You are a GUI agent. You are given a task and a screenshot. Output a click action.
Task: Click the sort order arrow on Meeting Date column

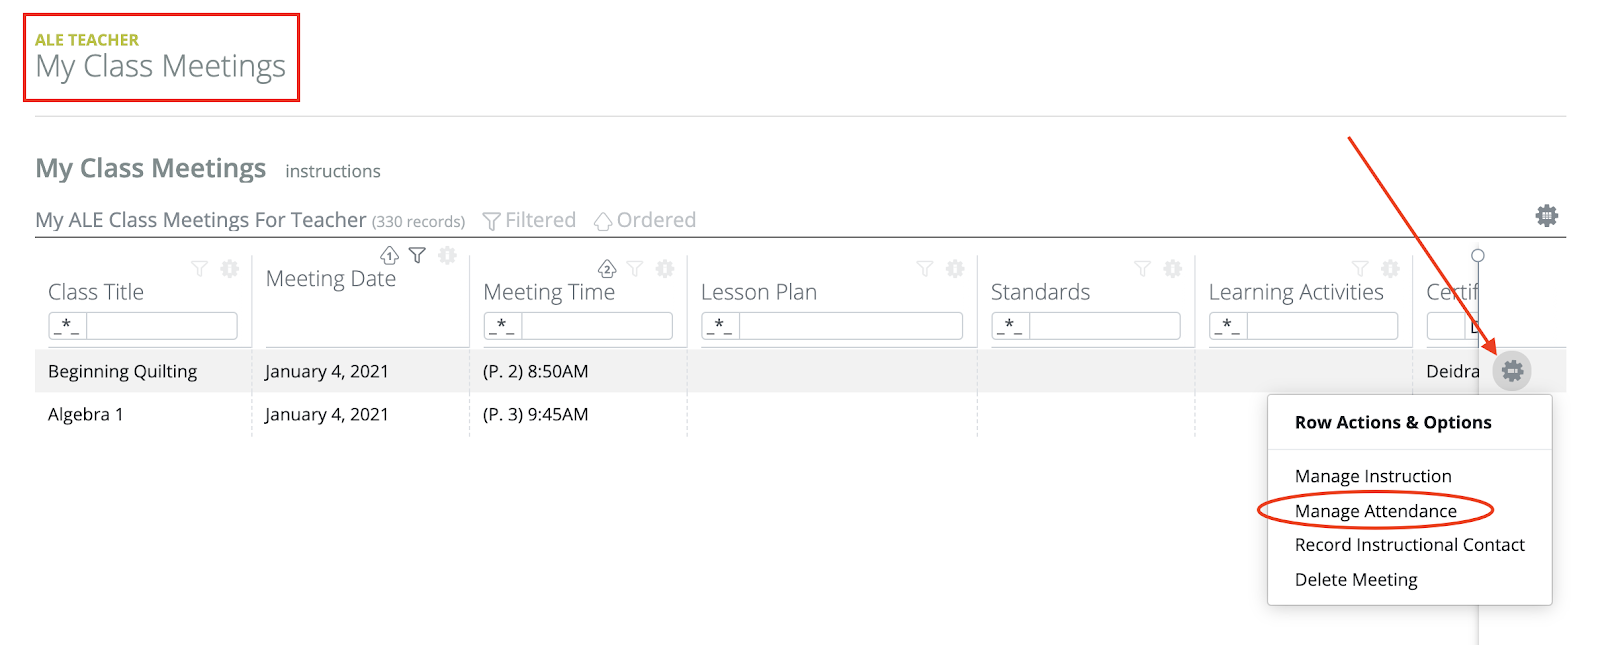tap(389, 256)
